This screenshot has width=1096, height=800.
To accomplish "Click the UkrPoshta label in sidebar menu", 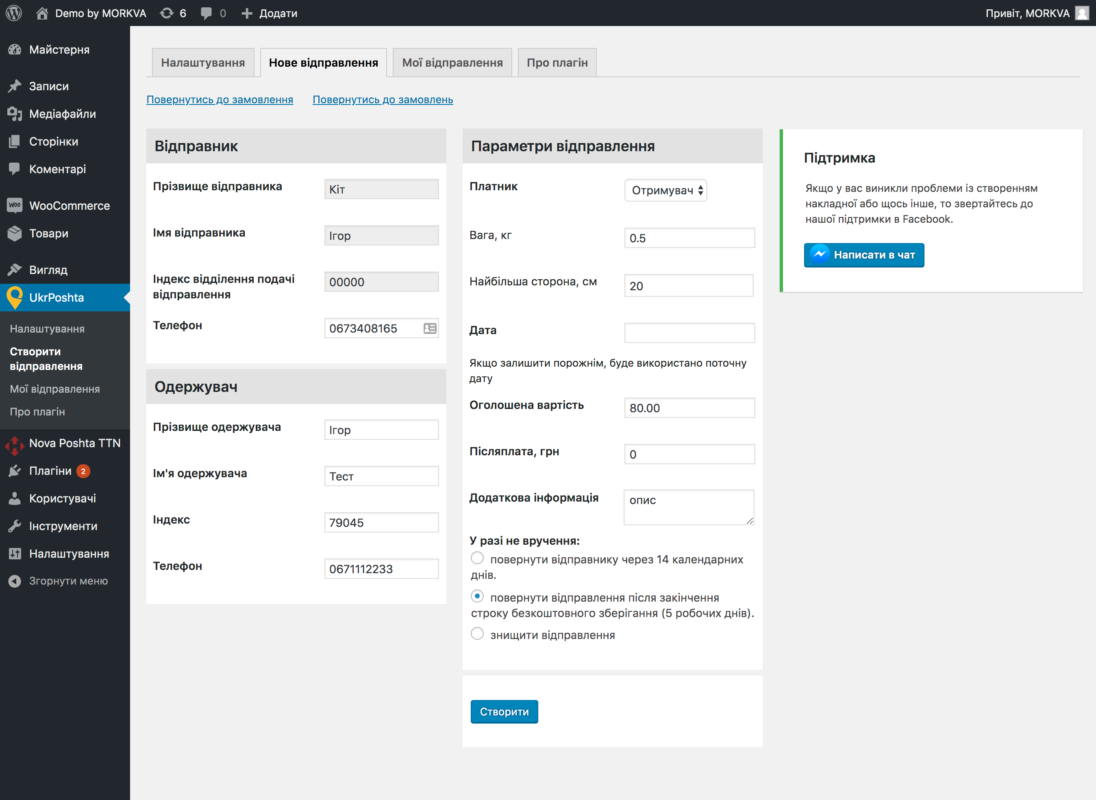I will coord(57,298).
